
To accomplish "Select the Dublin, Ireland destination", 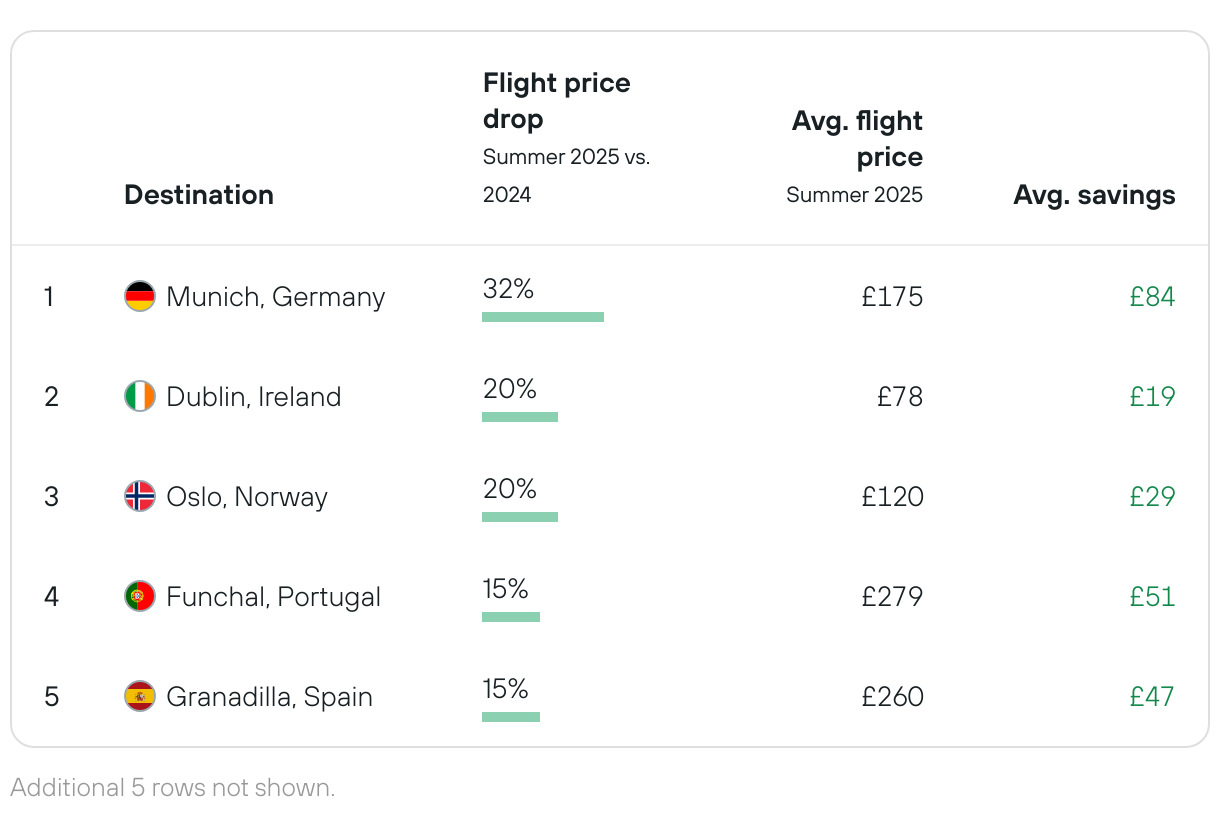I will [254, 397].
